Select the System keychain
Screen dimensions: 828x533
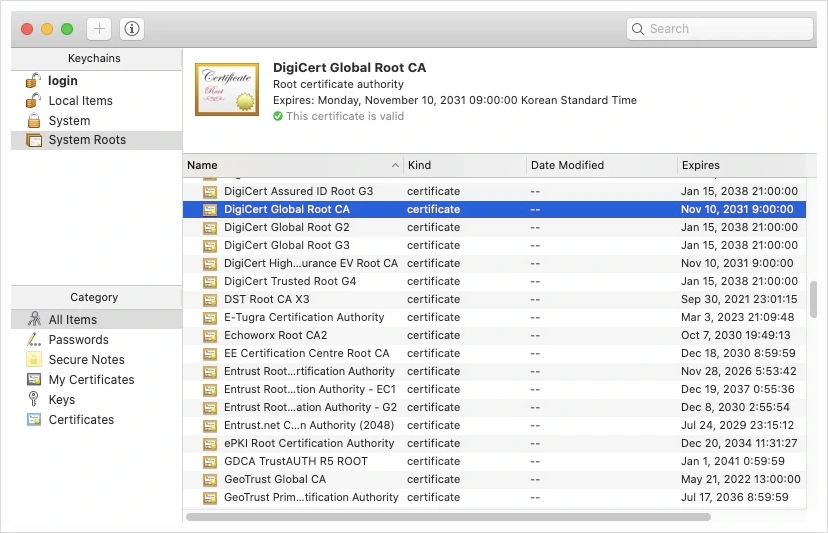tap(97, 120)
